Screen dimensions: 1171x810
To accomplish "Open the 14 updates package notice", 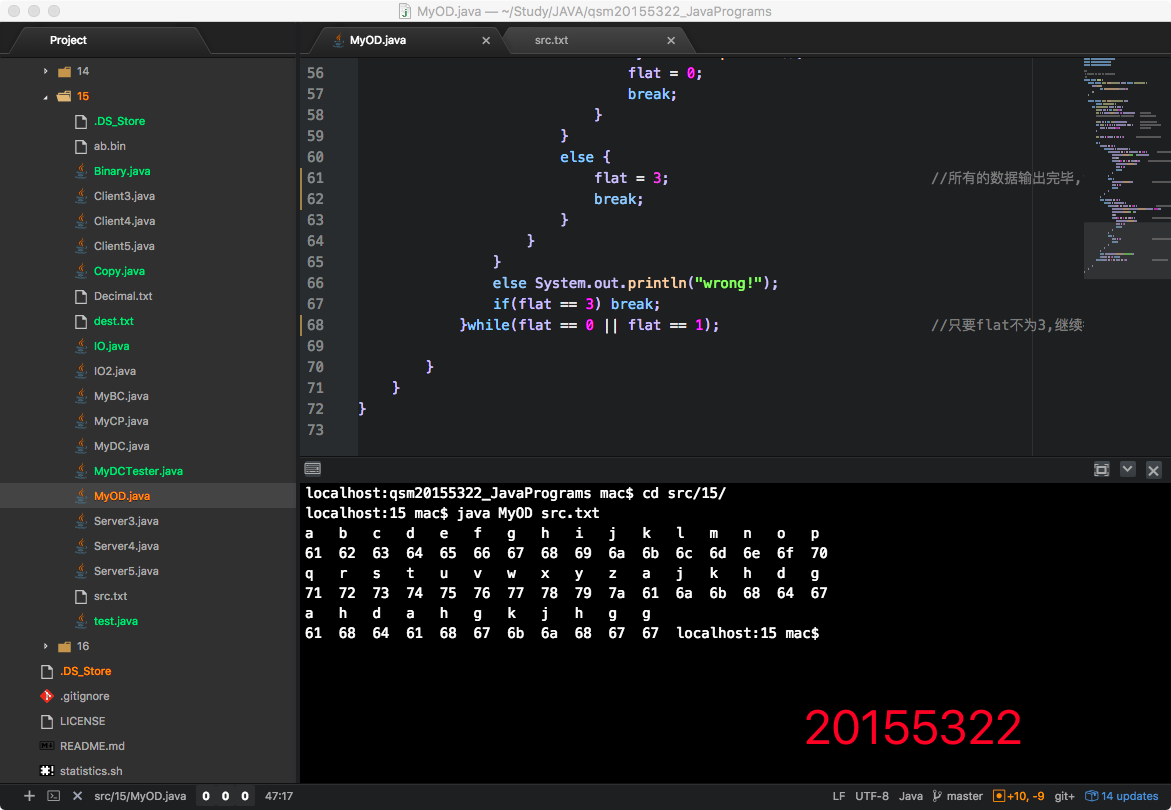I will (1122, 796).
